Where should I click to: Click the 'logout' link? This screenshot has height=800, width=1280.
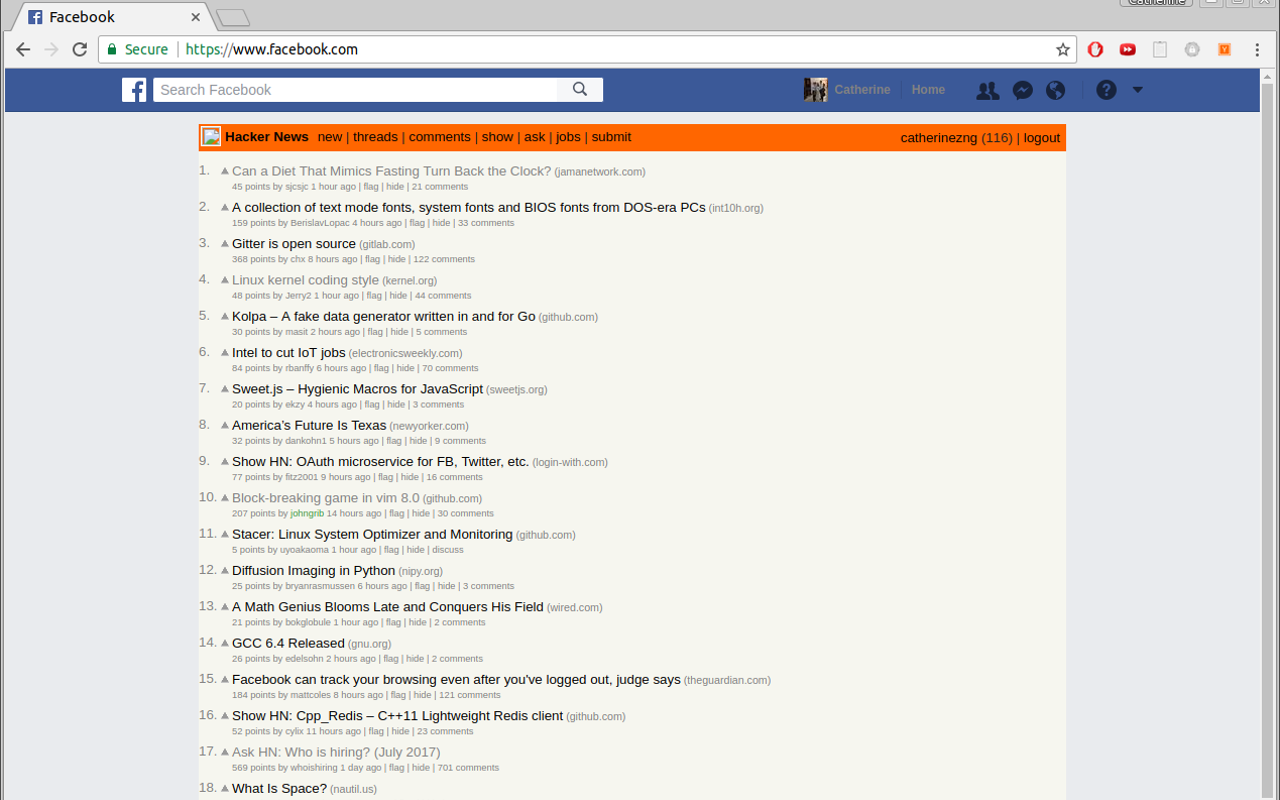[x=1042, y=138]
